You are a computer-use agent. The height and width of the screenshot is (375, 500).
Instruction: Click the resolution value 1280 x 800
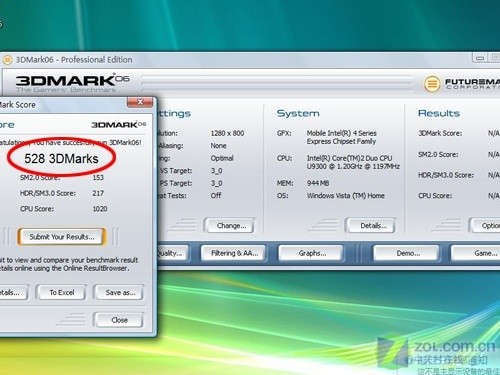pos(227,133)
